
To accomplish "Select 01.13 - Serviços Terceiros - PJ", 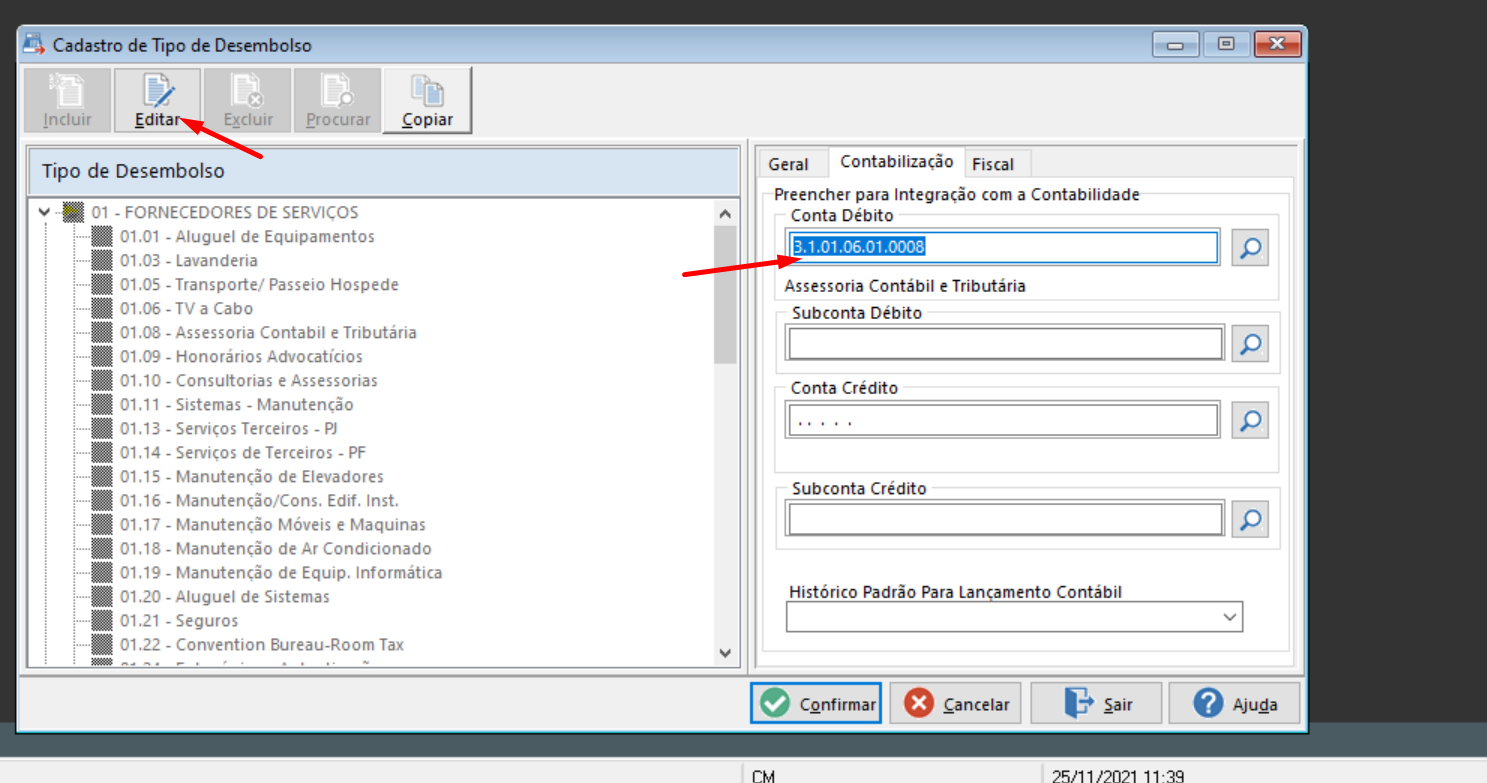I will click(229, 428).
